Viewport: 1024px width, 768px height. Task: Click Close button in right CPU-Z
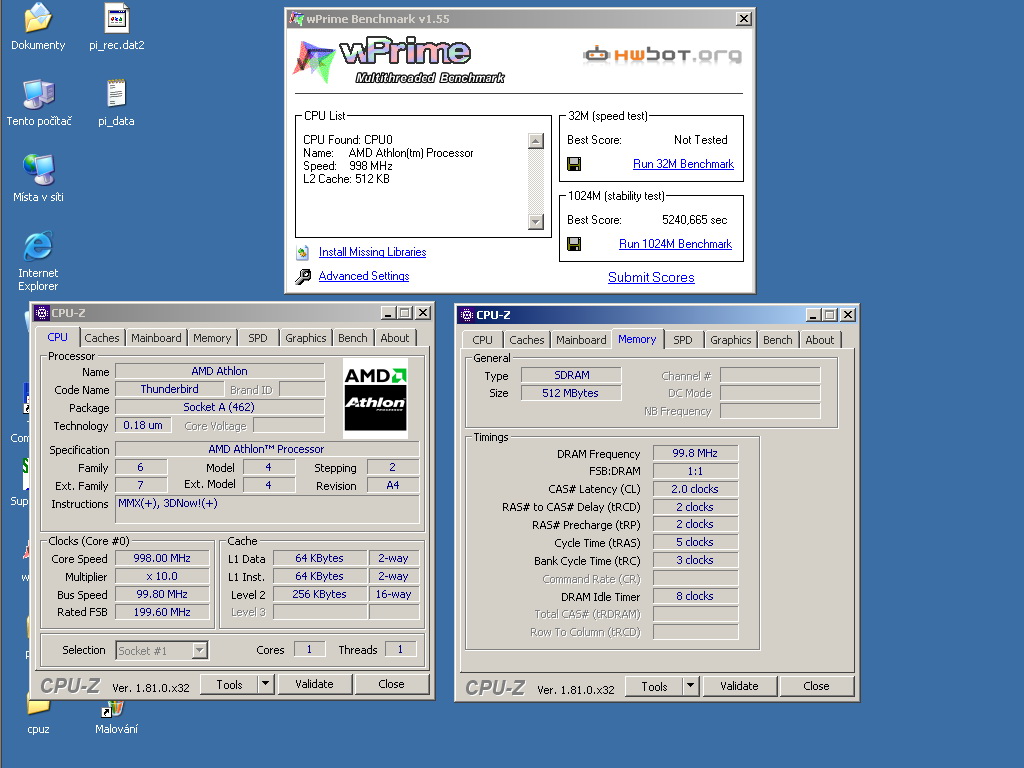click(816, 686)
